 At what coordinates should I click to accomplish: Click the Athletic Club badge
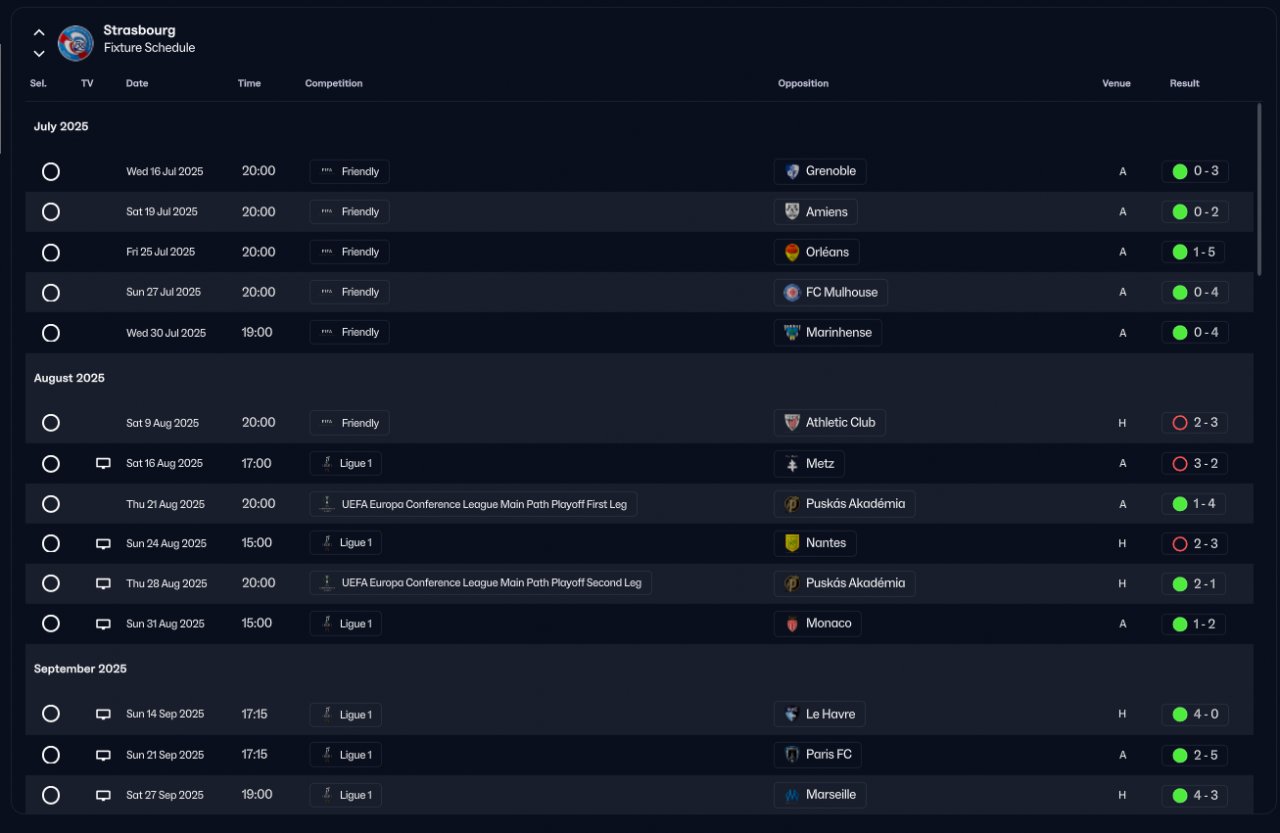click(792, 422)
